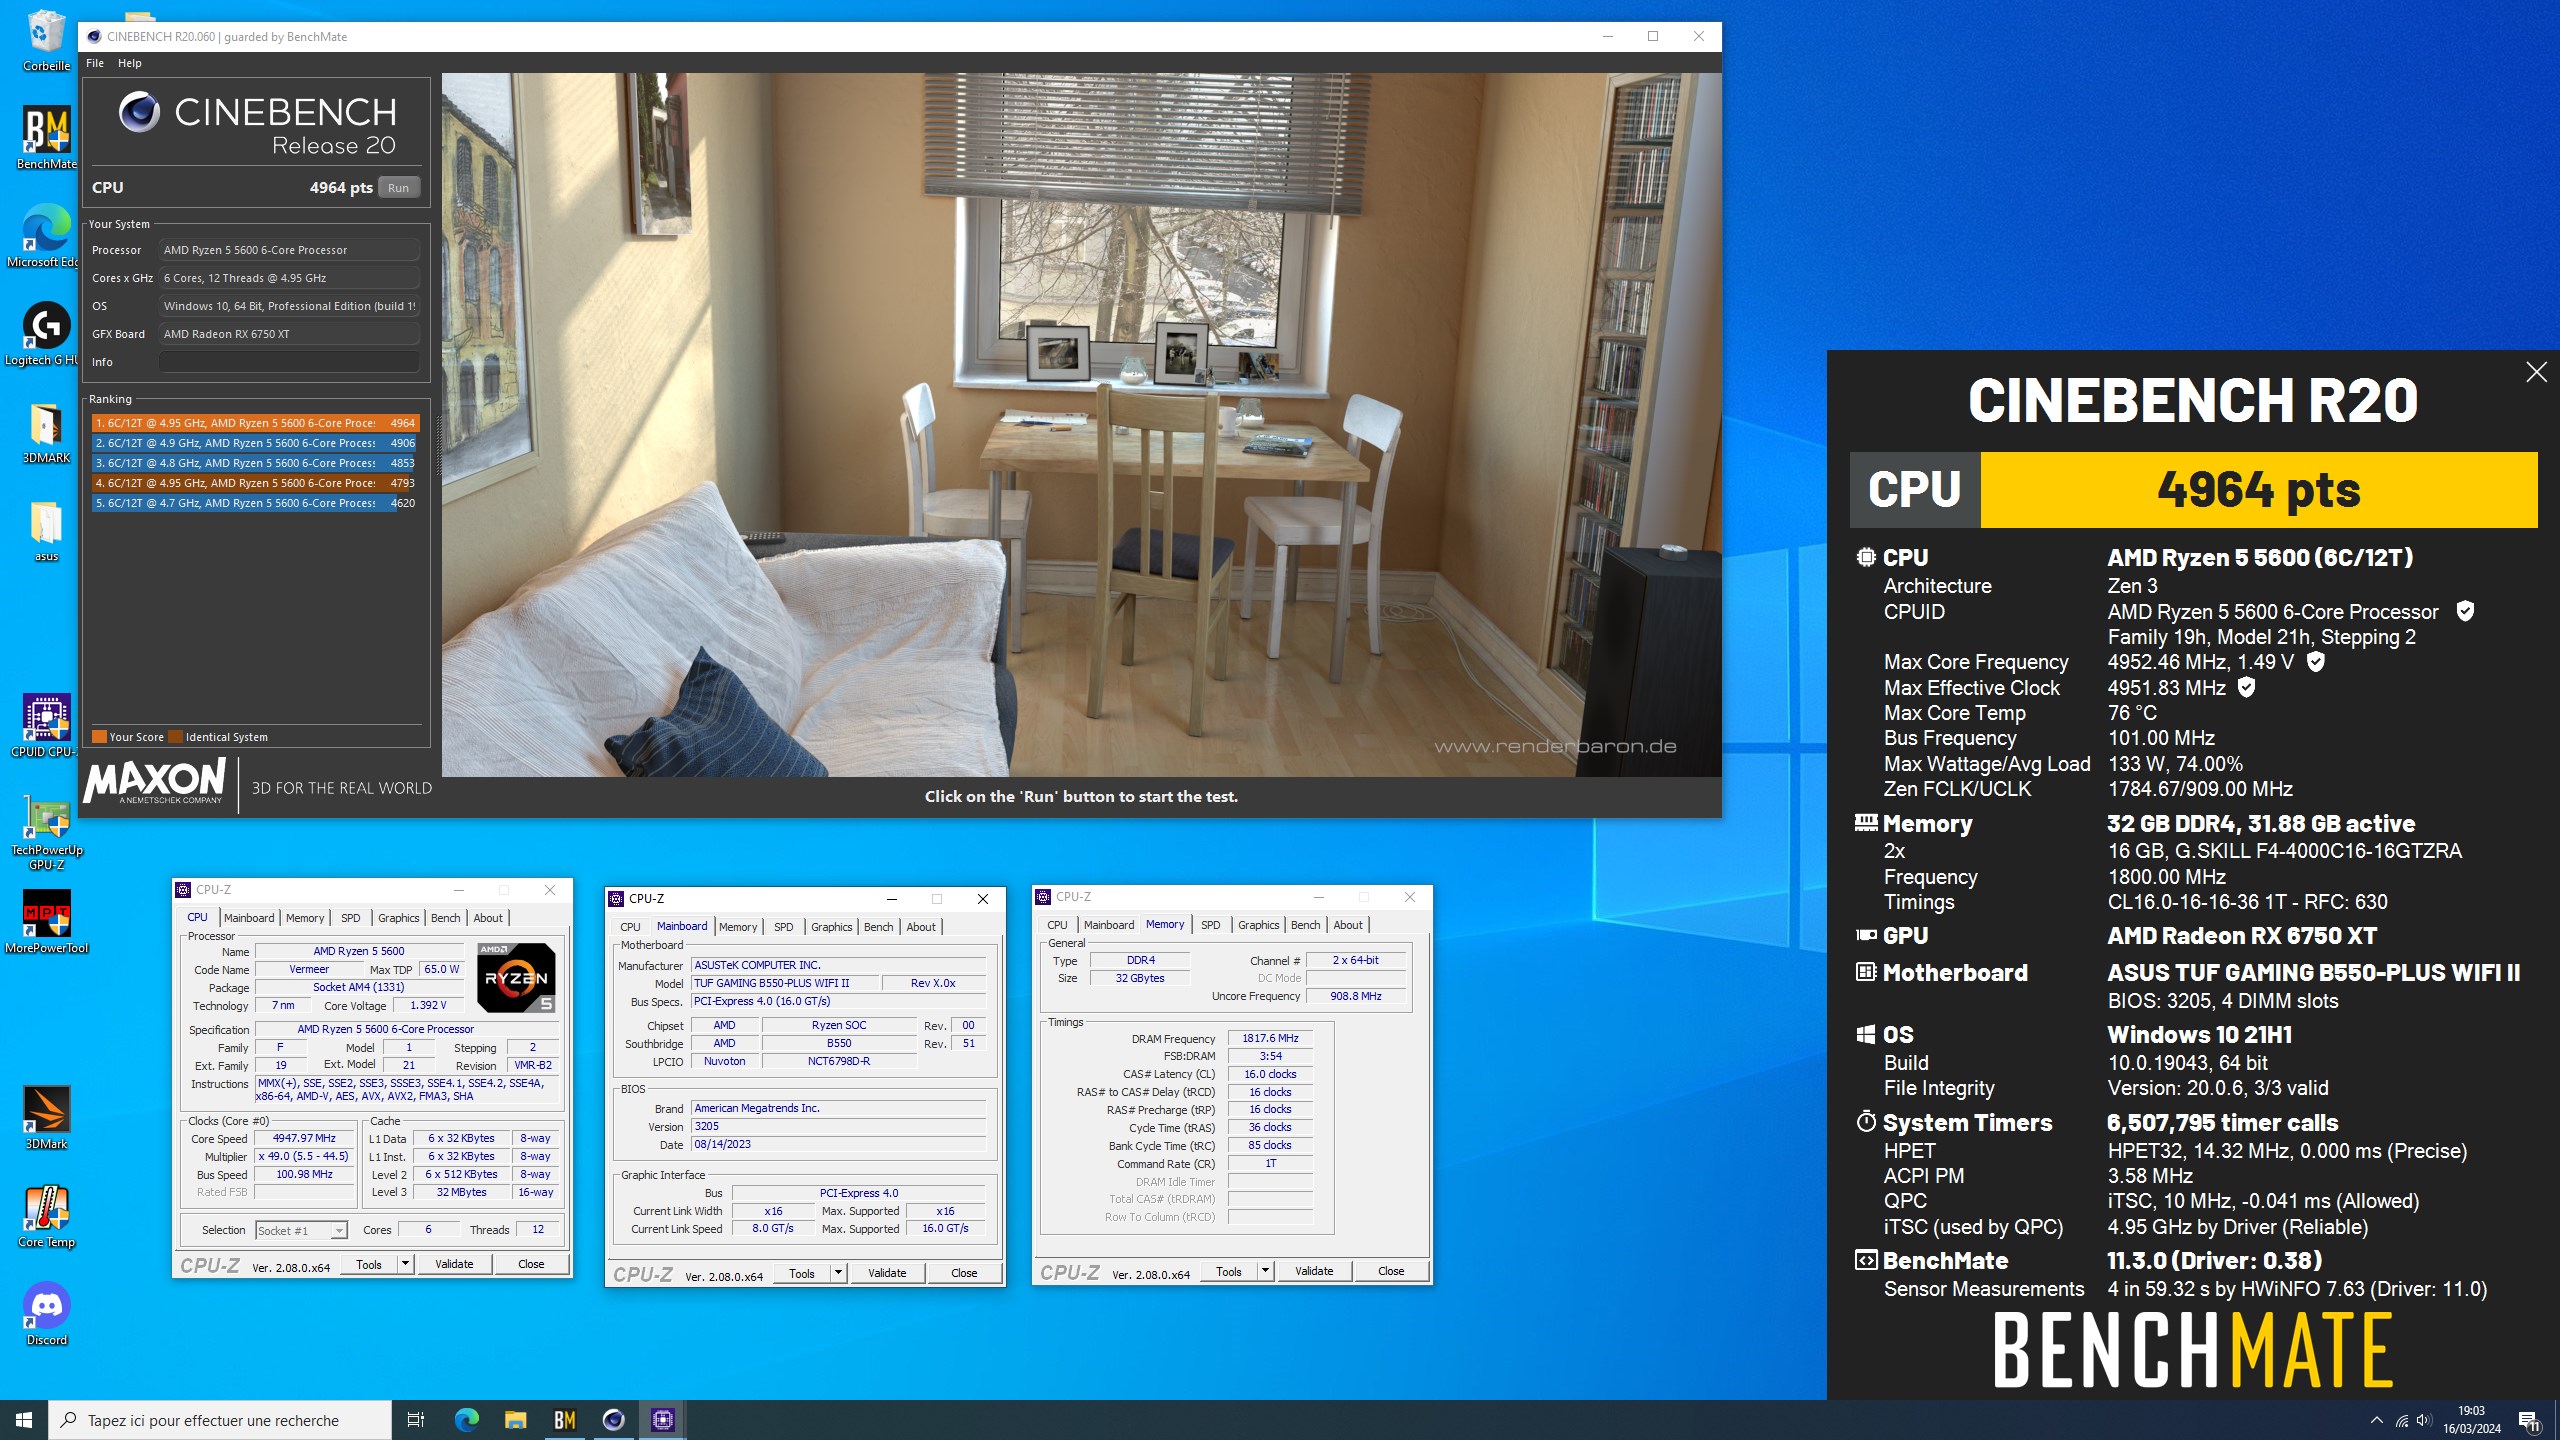The height and width of the screenshot is (1440, 2560).
Task: Launch 3DMark desktop shortcut
Action: point(46,1118)
